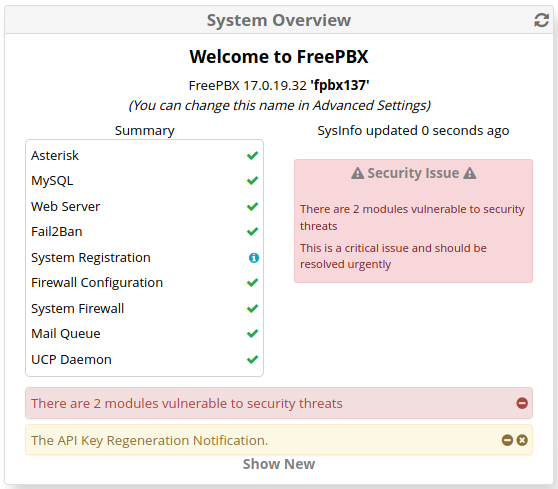Viewport: 558px width, 489px height.
Task: Open the vulnerable modules notification text
Action: point(187,404)
